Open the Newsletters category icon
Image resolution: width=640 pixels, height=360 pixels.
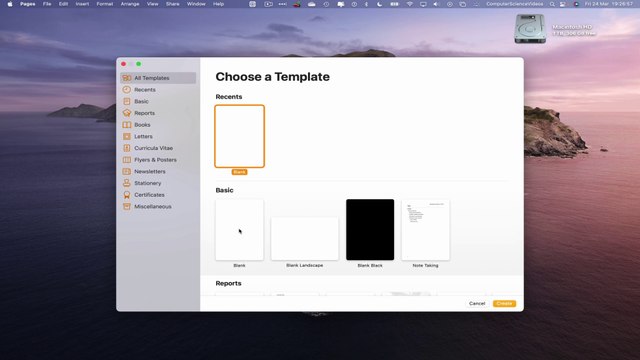[127, 171]
